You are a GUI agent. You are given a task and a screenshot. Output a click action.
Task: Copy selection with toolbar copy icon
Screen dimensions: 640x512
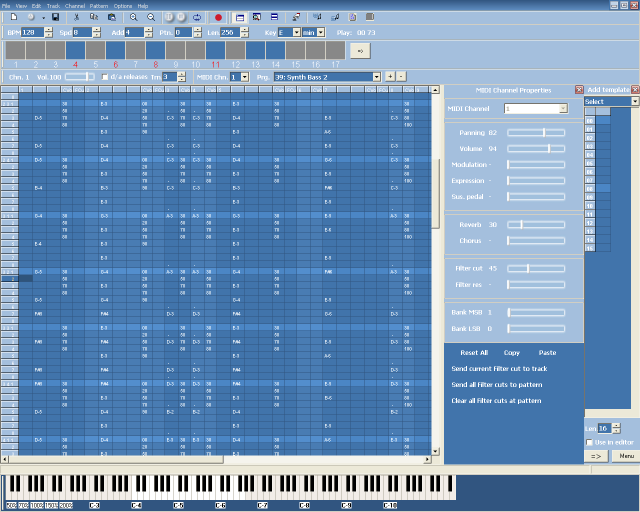tap(93, 17)
